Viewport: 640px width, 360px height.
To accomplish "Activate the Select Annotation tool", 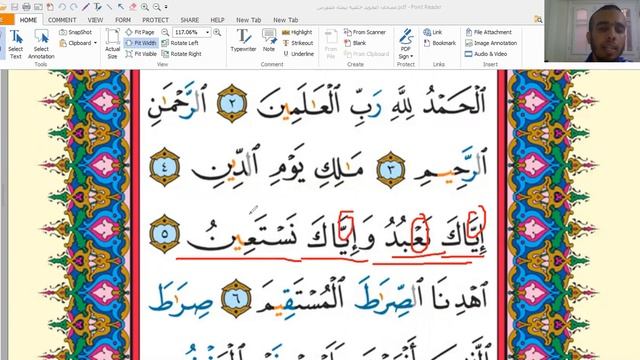I will [x=41, y=44].
